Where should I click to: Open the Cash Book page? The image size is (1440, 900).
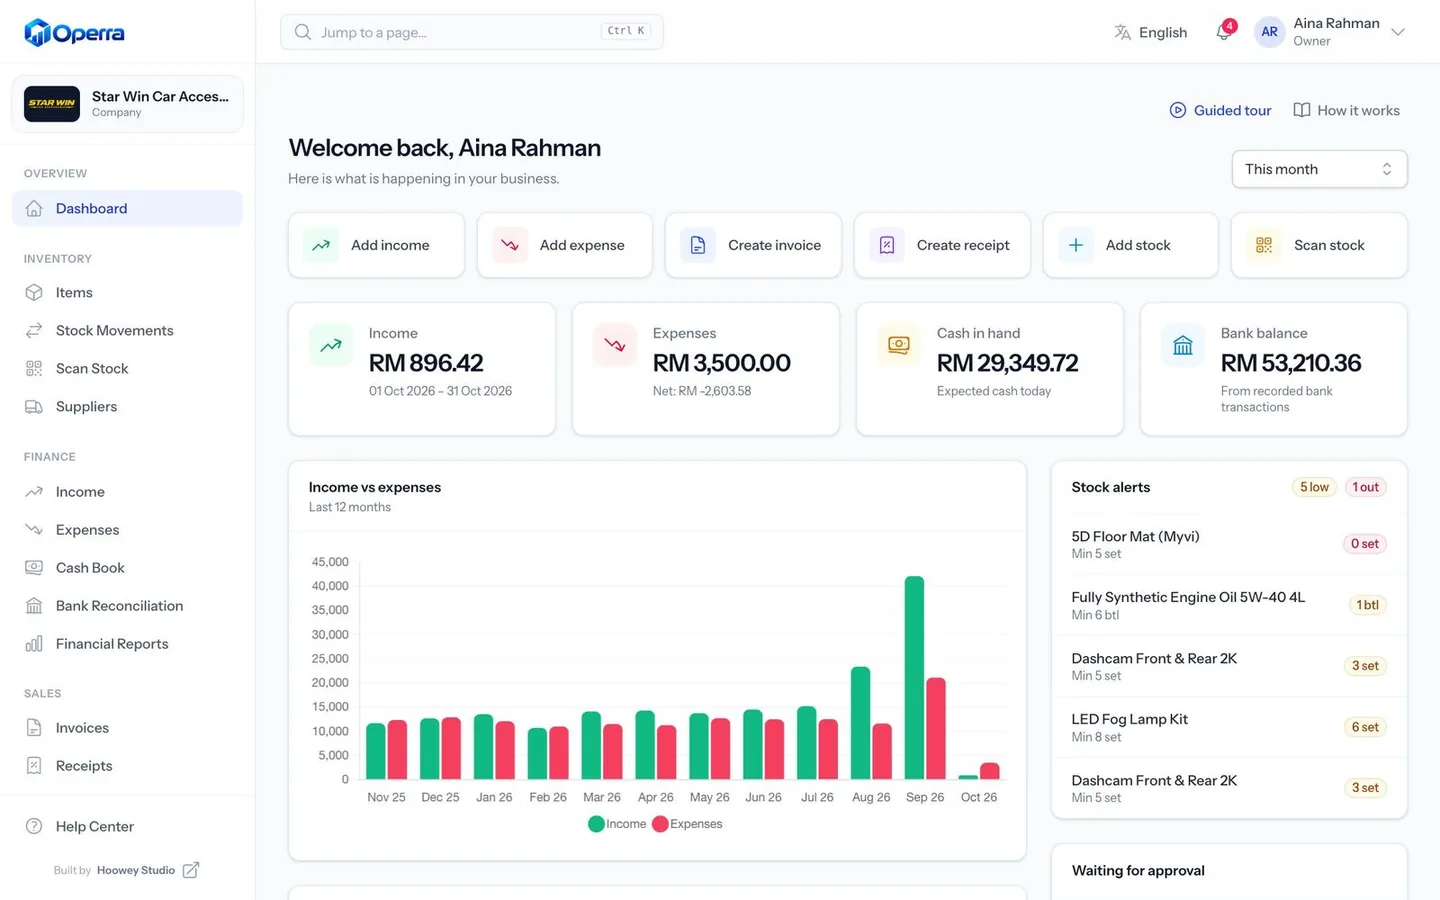(127, 568)
